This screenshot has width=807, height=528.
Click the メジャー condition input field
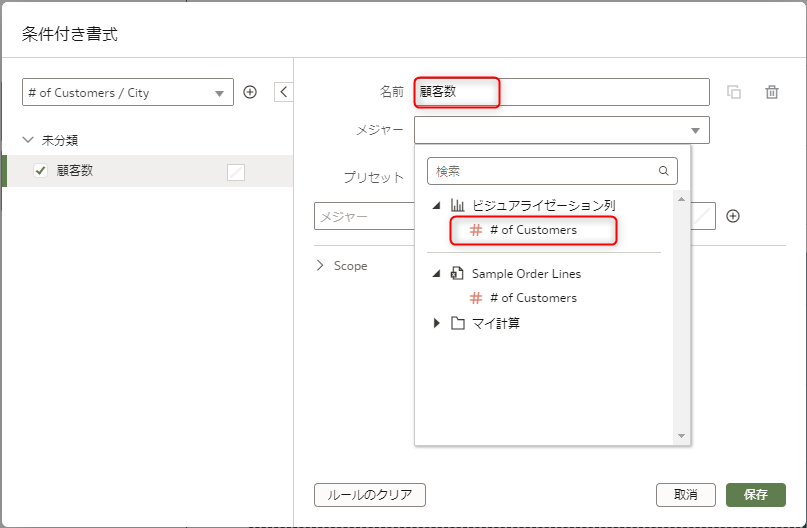click(x=364, y=216)
